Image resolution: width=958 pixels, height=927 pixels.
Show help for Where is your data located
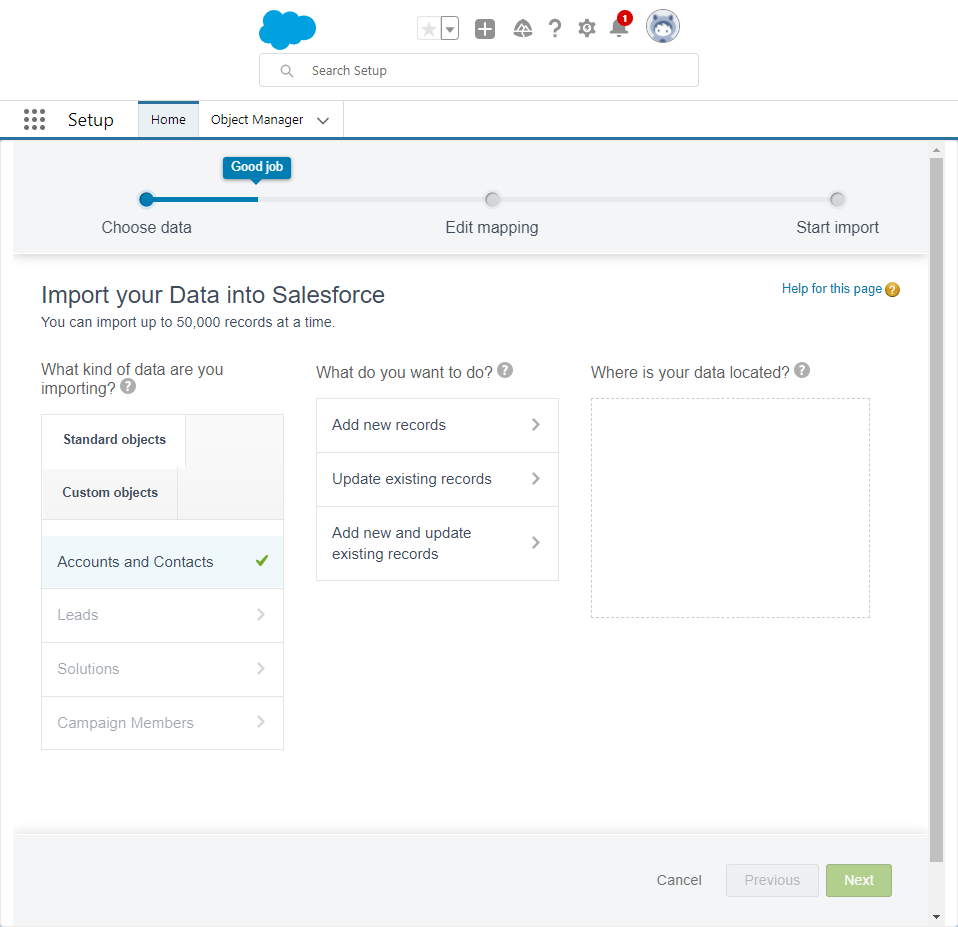coord(802,370)
